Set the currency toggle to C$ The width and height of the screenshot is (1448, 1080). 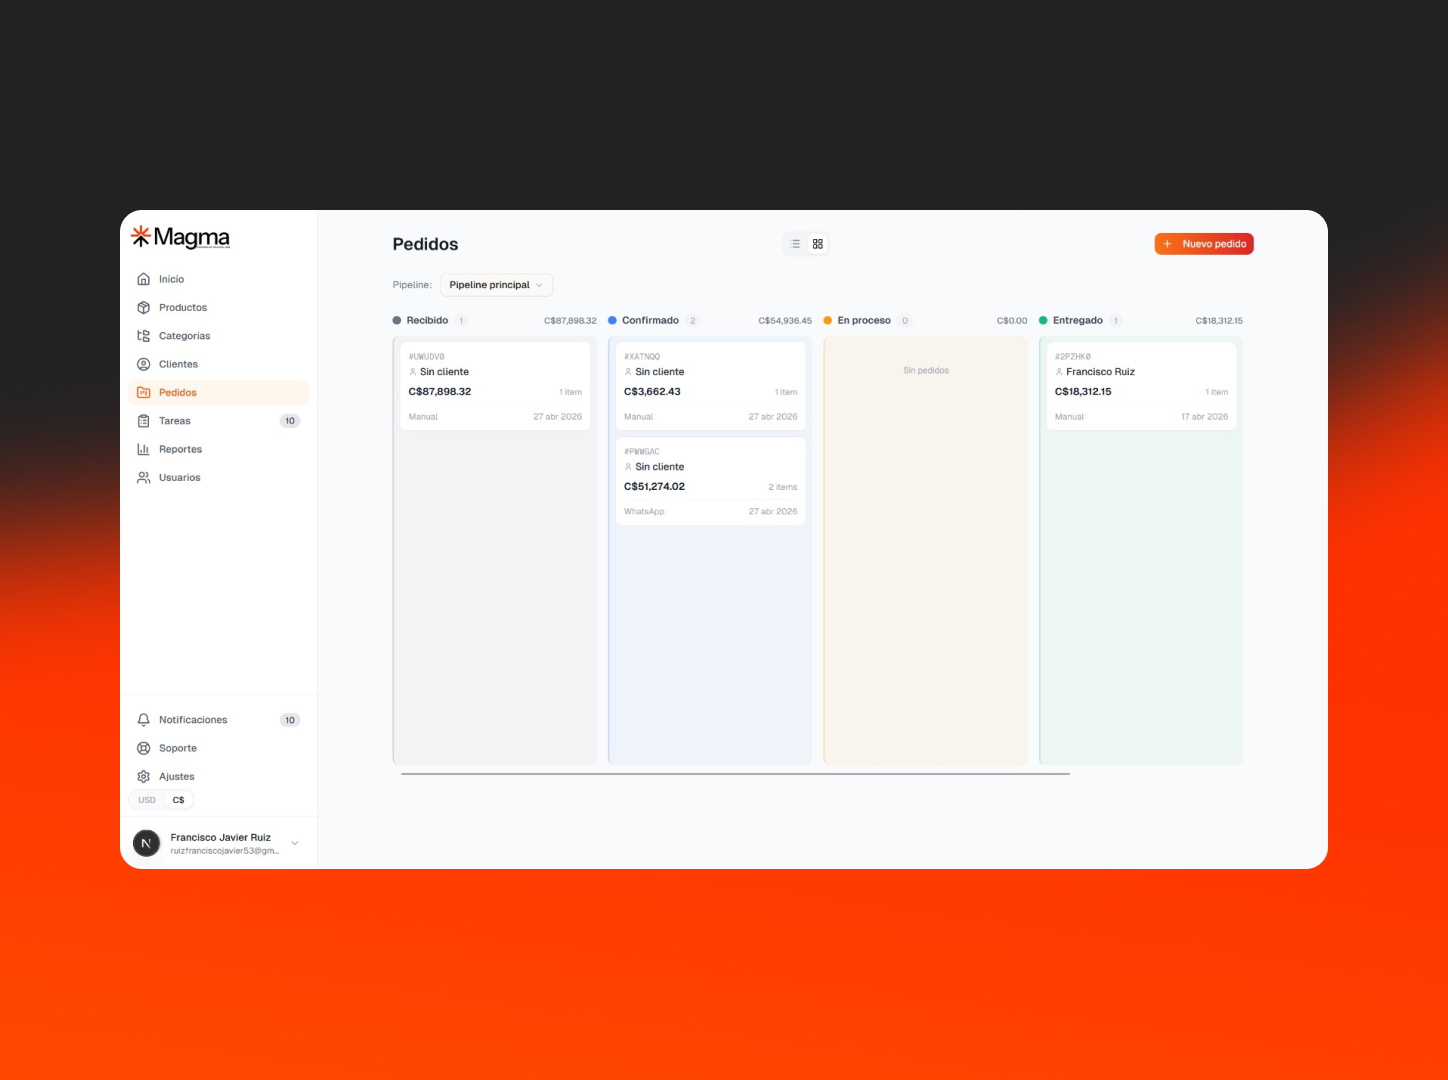tap(178, 800)
